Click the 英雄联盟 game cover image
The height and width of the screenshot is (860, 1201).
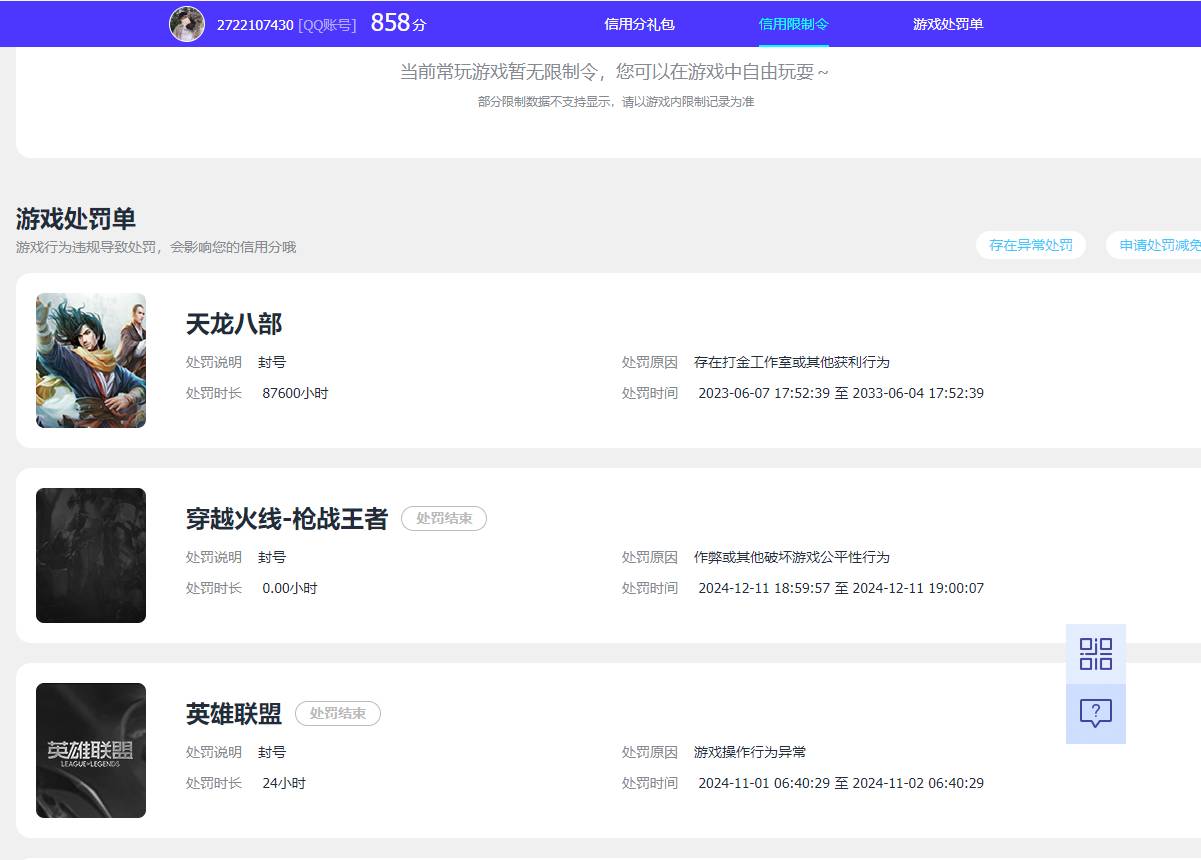click(x=91, y=750)
